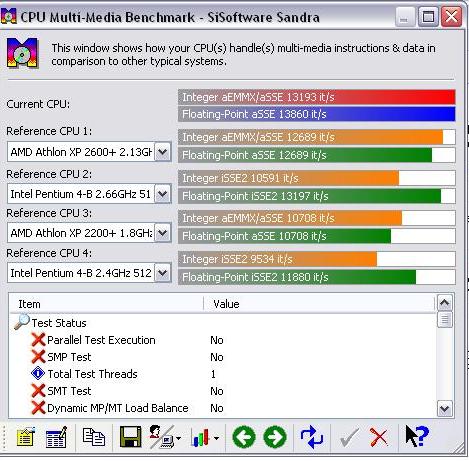
Task: Click the table edit icon in toolbar
Action: click(x=56, y=437)
